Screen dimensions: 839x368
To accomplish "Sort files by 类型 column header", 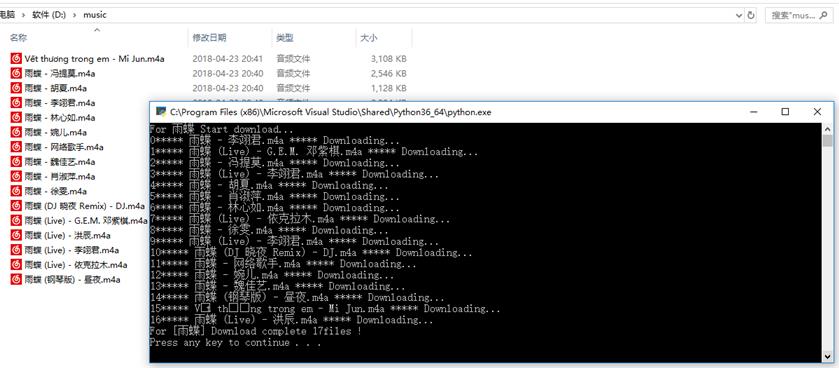I will coord(285,38).
